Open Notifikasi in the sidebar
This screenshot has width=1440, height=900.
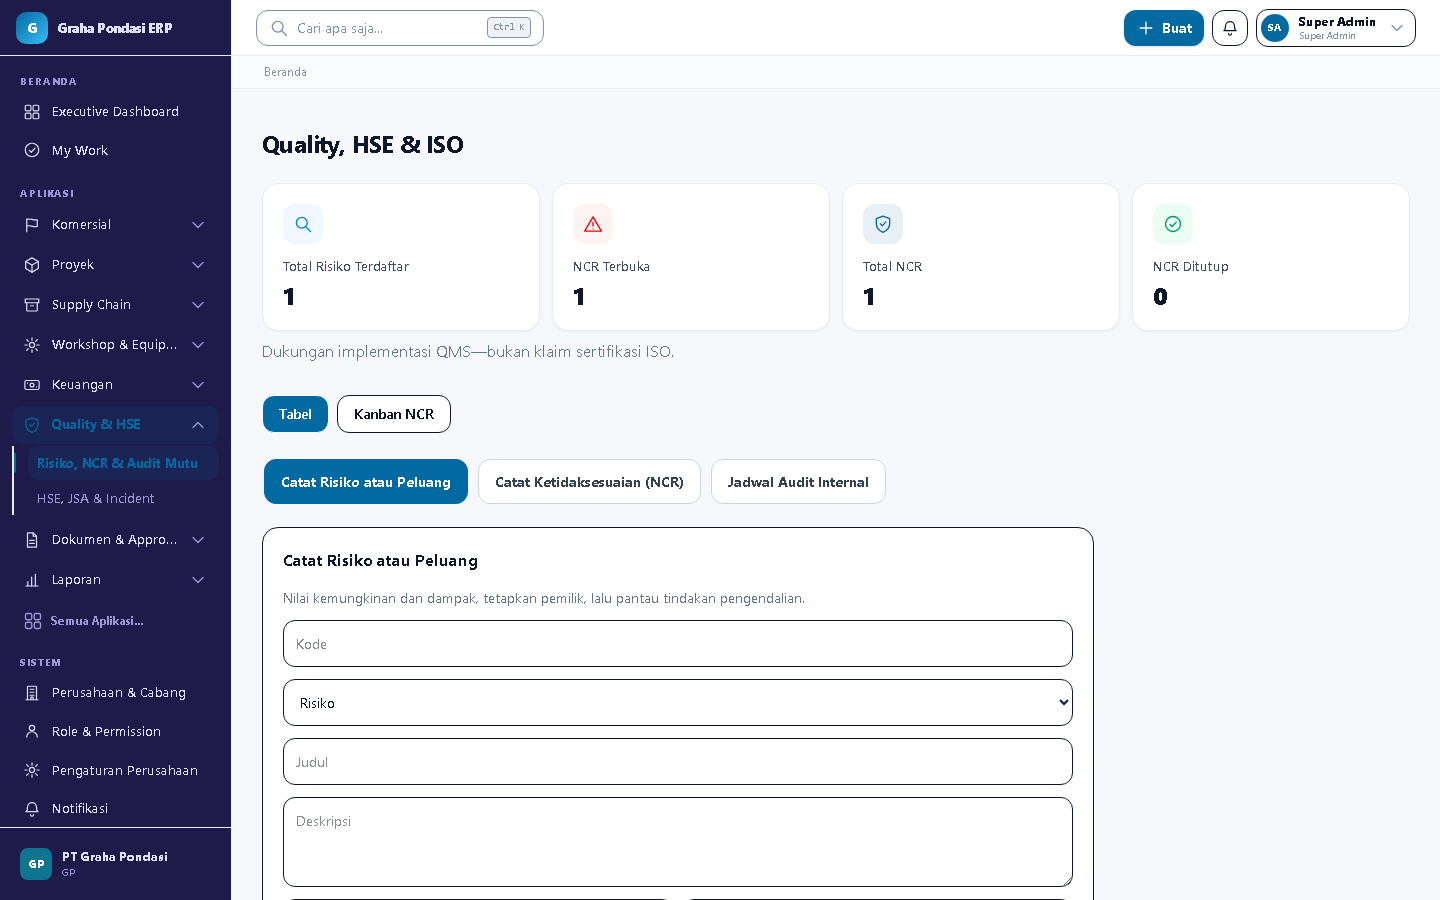116,809
